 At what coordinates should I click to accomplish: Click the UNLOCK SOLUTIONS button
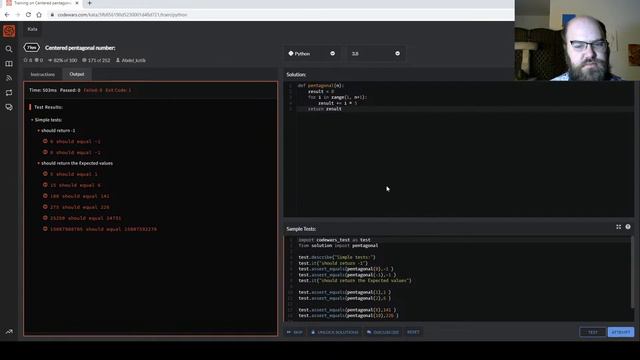[x=335, y=332]
